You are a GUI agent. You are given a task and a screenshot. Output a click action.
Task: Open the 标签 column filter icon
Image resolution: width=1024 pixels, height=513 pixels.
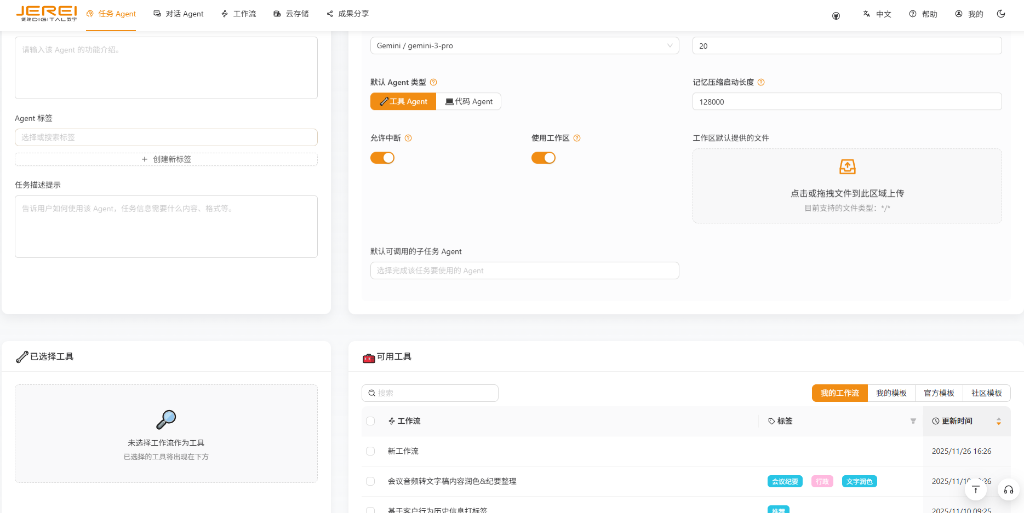(x=912, y=421)
